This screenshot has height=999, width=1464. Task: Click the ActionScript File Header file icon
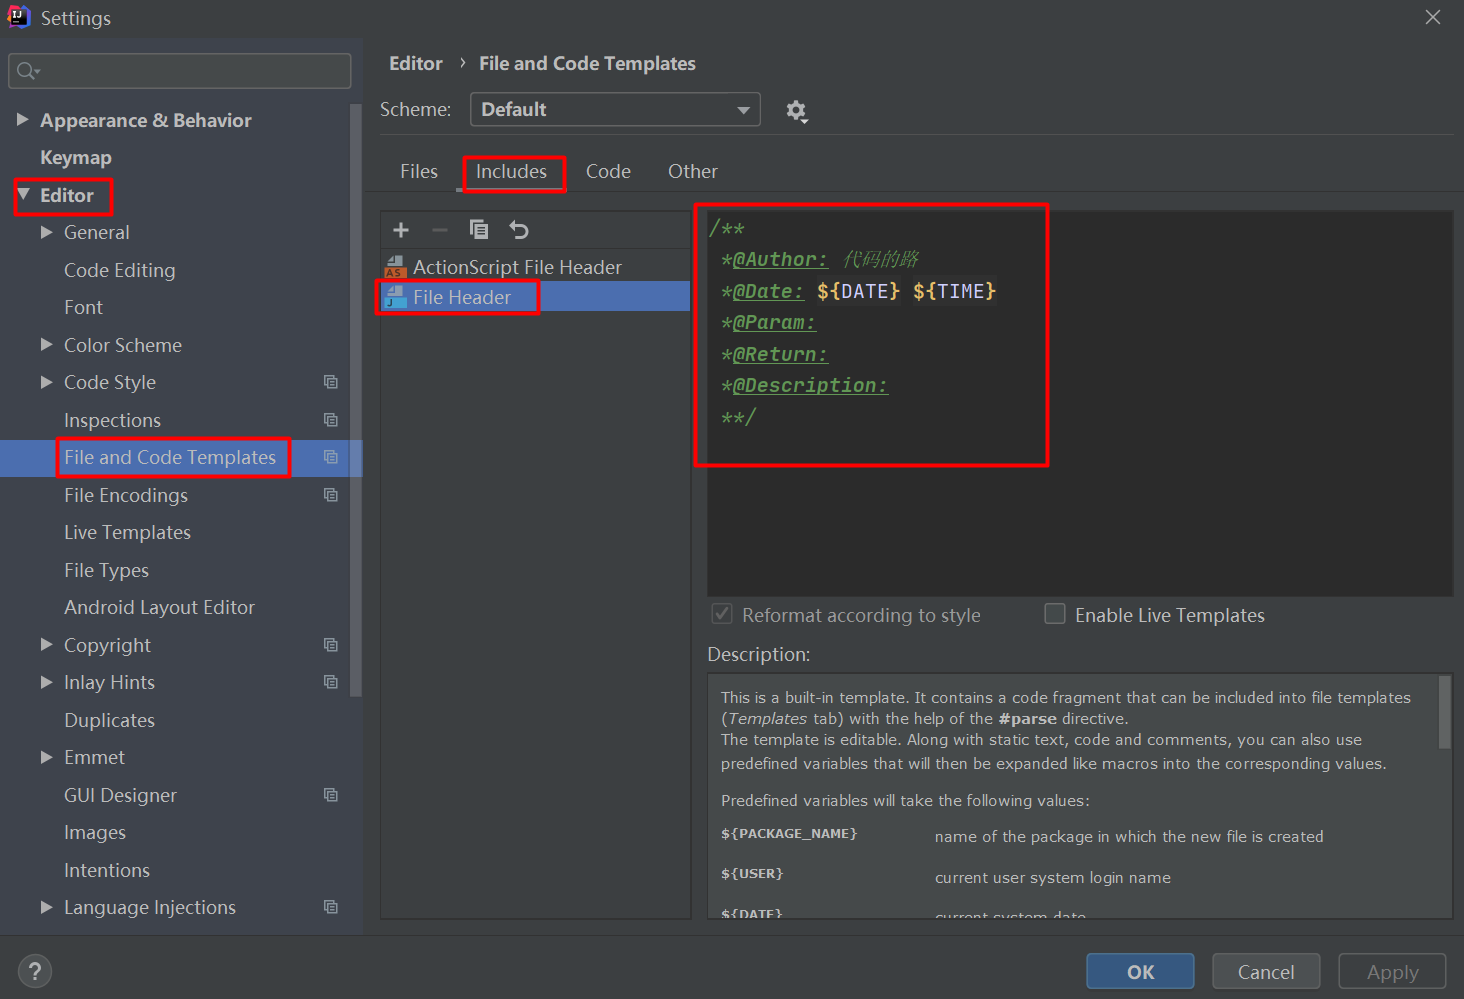(395, 267)
